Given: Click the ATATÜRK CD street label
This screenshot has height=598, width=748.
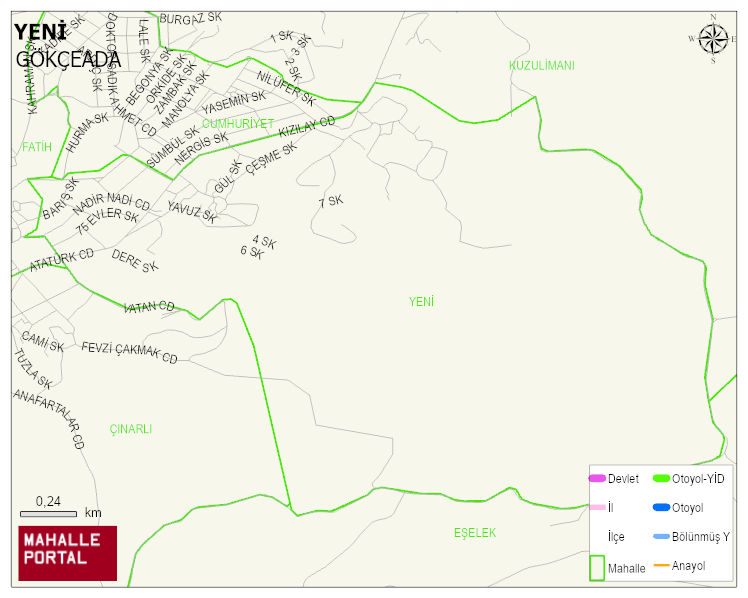Looking at the screenshot, I should pos(62,260).
